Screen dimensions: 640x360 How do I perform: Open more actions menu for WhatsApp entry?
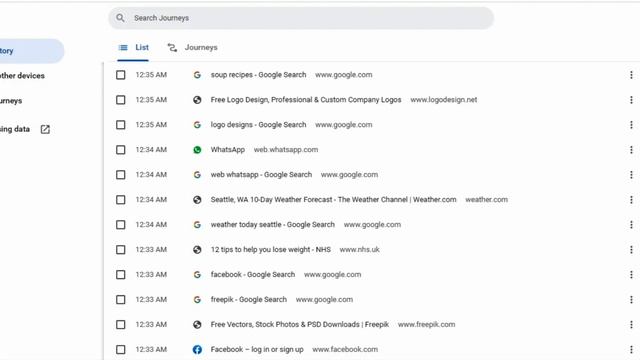point(631,150)
